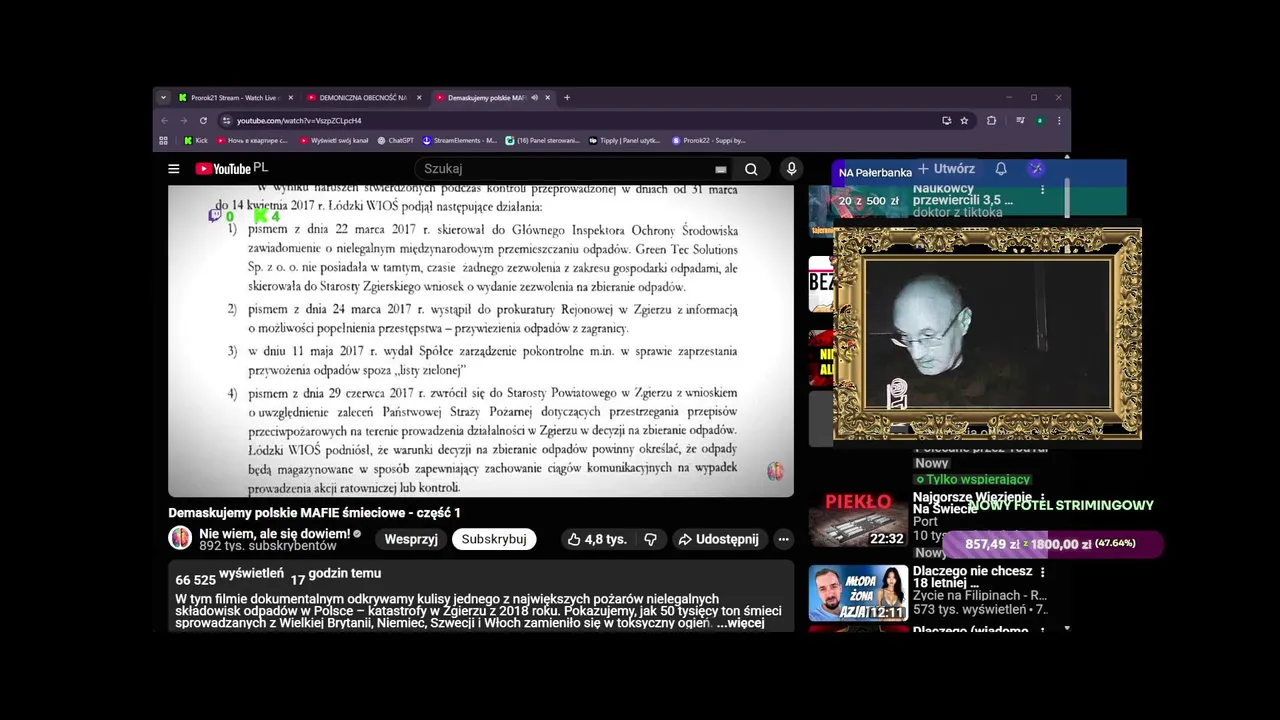Open Wyświetl swój kanał bookmark
1280x720 pixels.
335,141
